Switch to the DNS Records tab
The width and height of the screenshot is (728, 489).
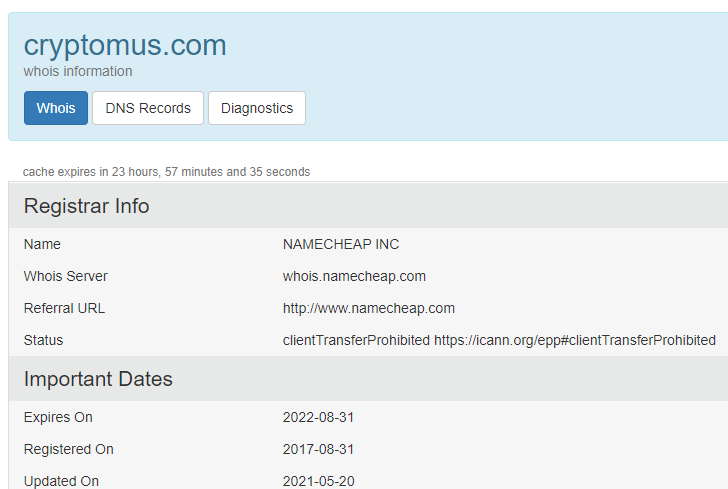point(148,108)
